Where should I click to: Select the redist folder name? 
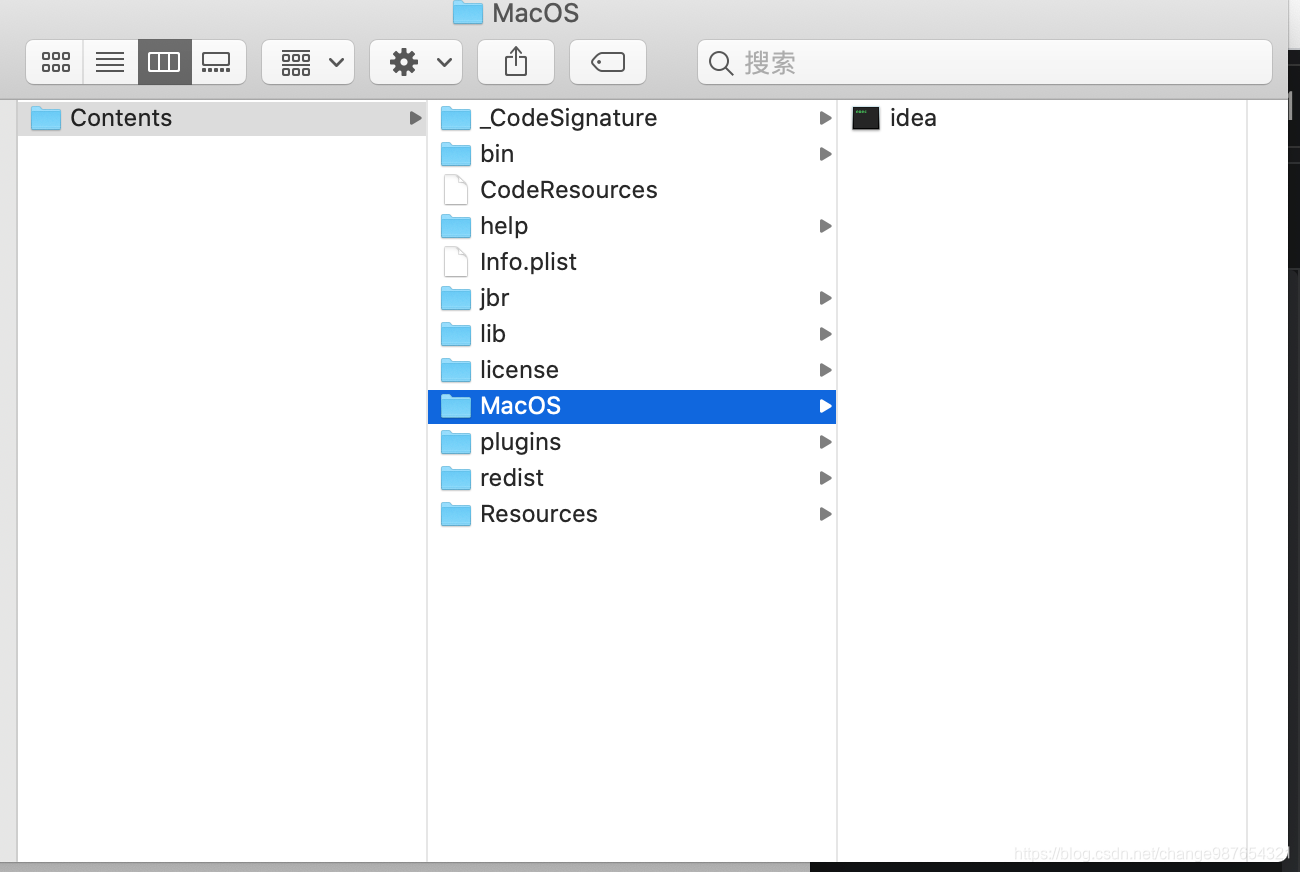click(512, 478)
